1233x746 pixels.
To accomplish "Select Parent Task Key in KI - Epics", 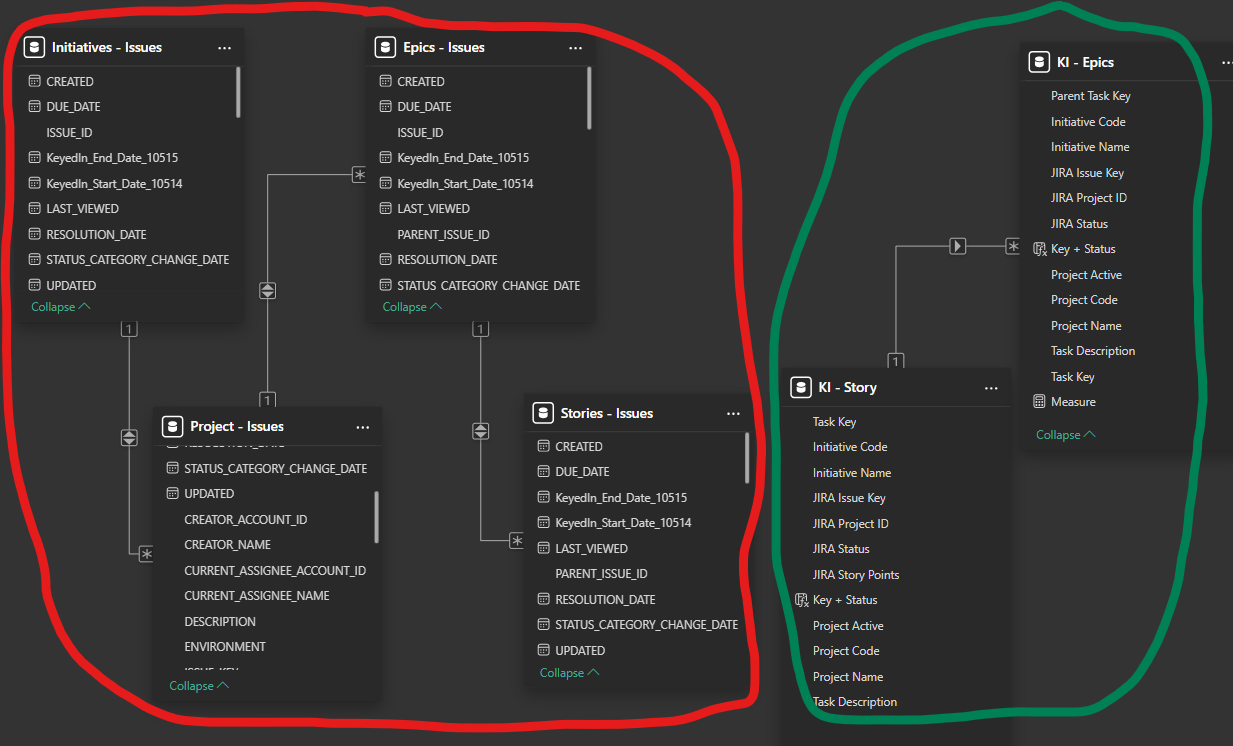I will tap(1091, 96).
